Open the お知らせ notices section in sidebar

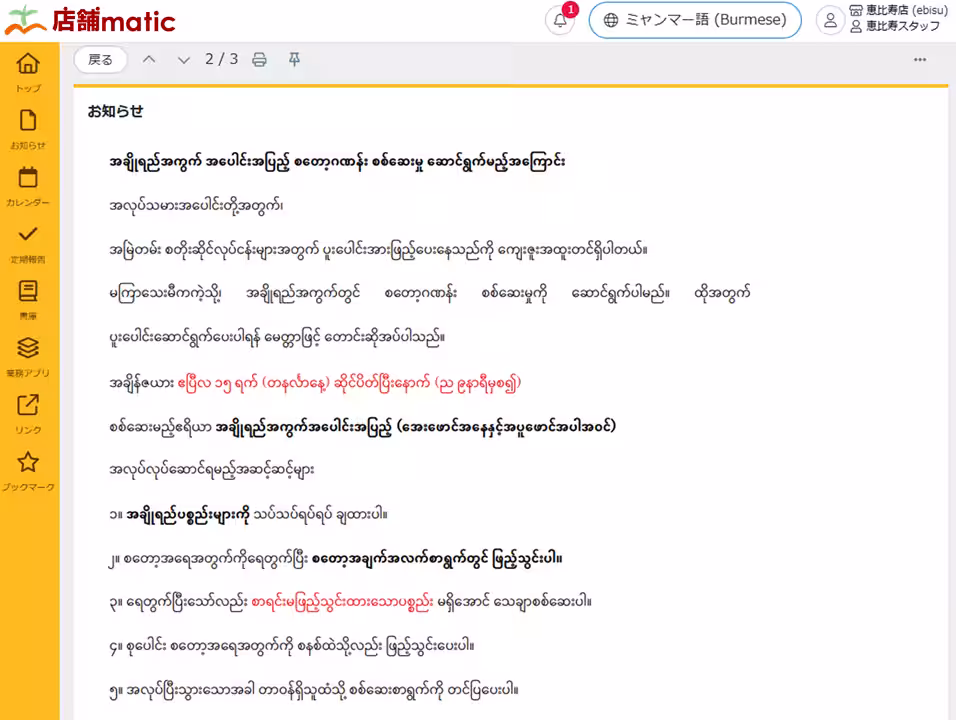[28, 128]
